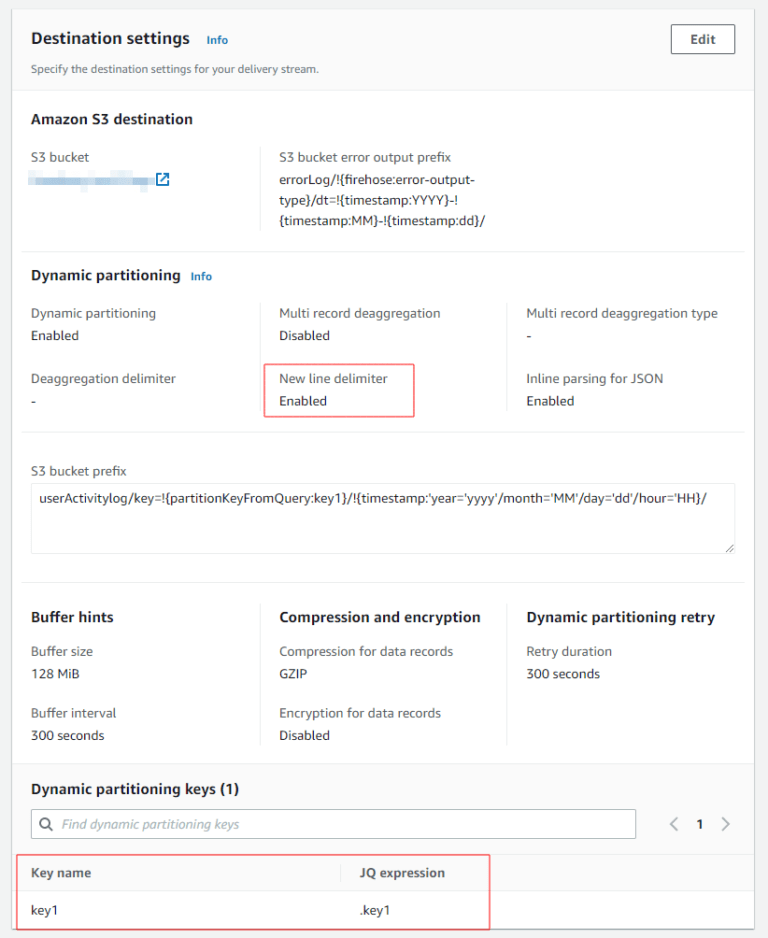The height and width of the screenshot is (938, 768).
Task: Click the search magnifier in the partitioning keys search bar
Action: tap(48, 823)
